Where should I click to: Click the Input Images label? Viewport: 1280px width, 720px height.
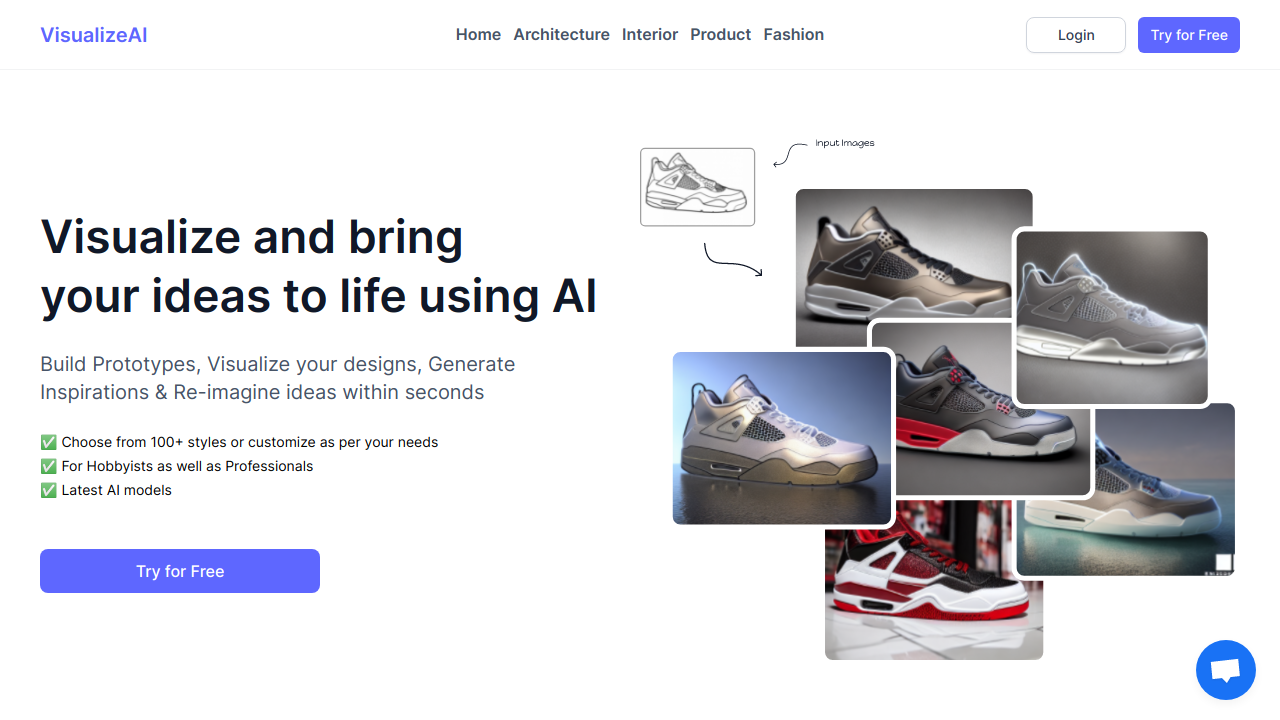845,143
